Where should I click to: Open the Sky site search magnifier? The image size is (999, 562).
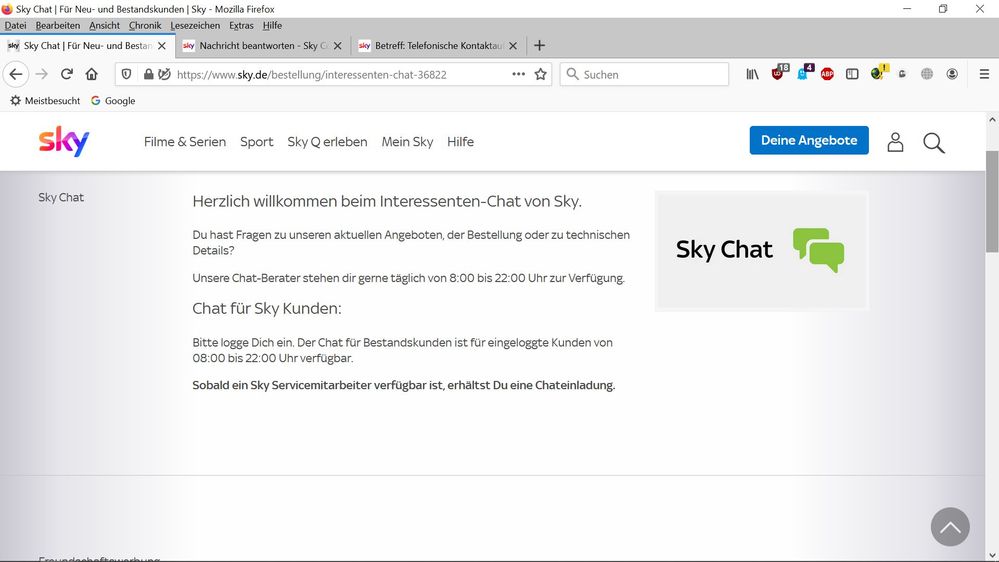(934, 143)
